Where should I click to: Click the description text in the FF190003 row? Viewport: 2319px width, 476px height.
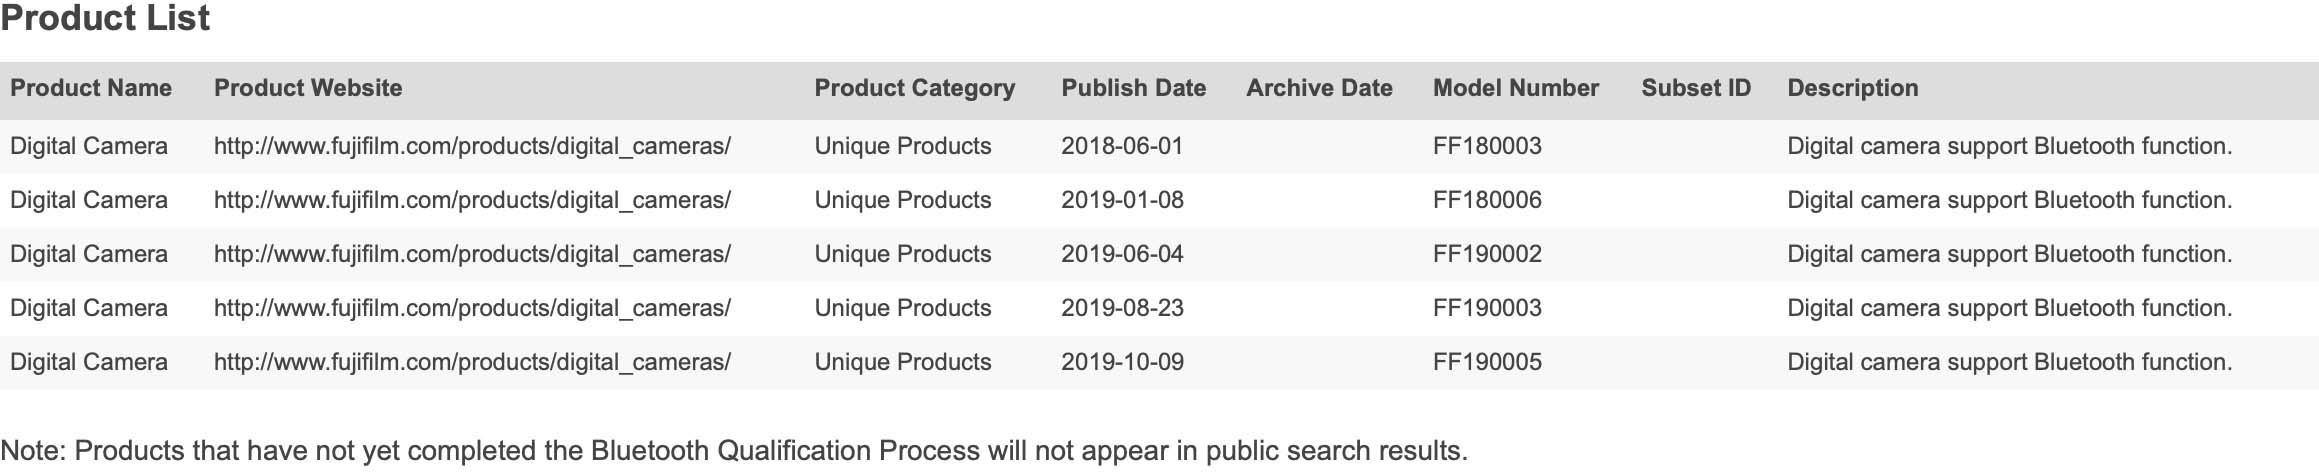tap(2010, 308)
